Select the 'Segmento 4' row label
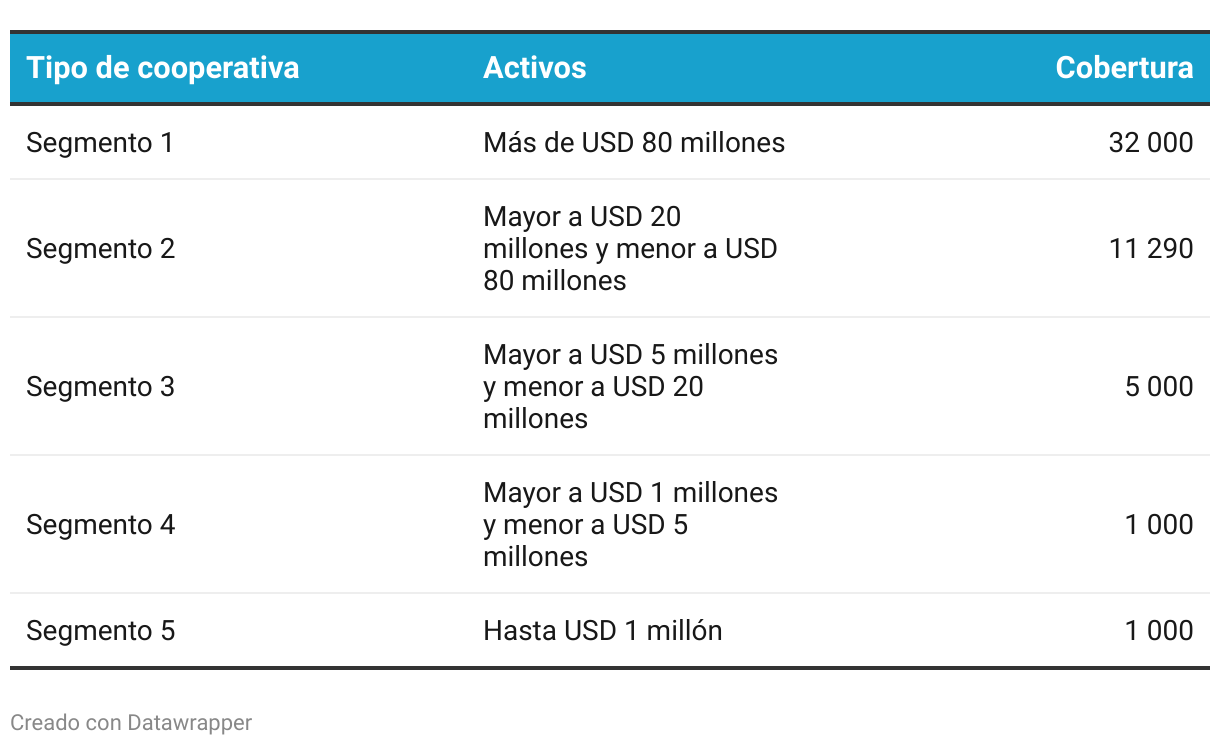The width and height of the screenshot is (1220, 746). click(100, 525)
